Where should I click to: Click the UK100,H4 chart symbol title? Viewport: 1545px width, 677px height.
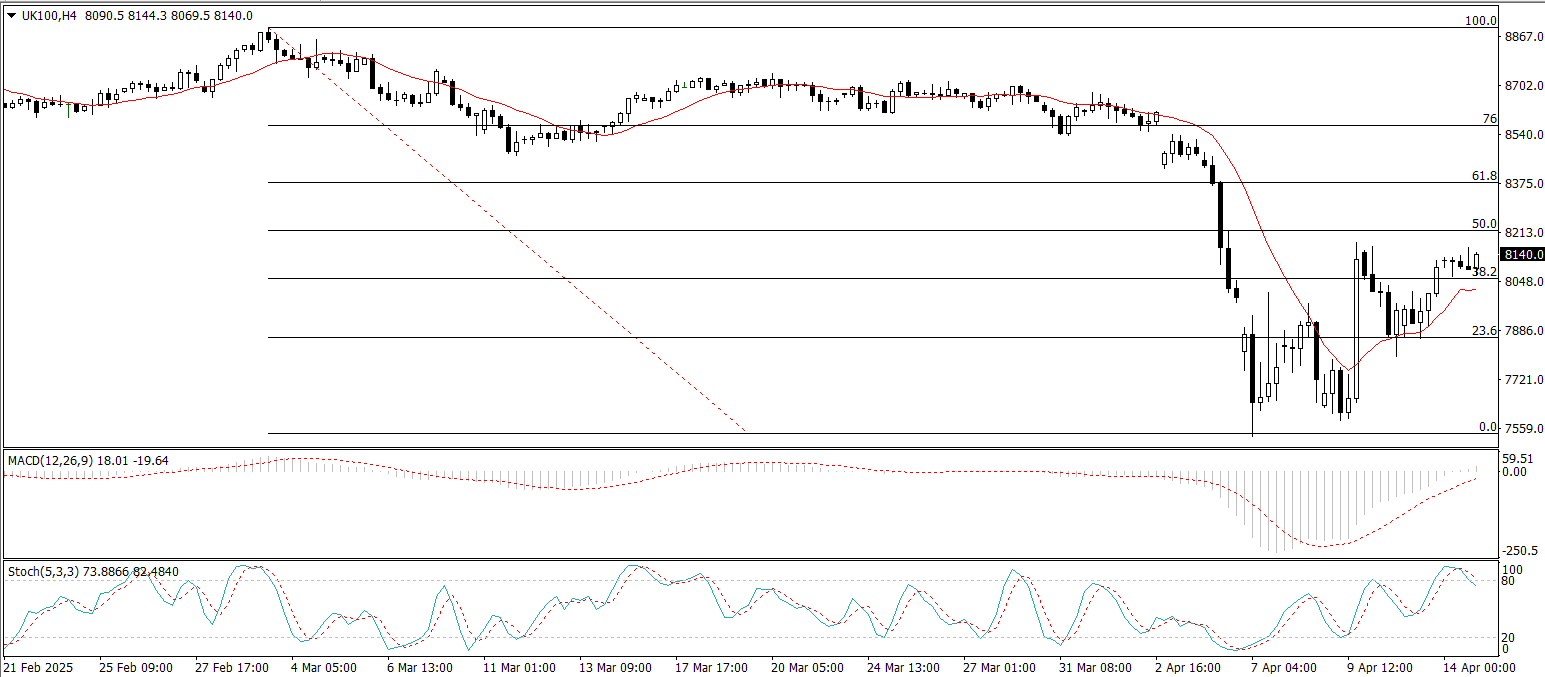[x=51, y=16]
